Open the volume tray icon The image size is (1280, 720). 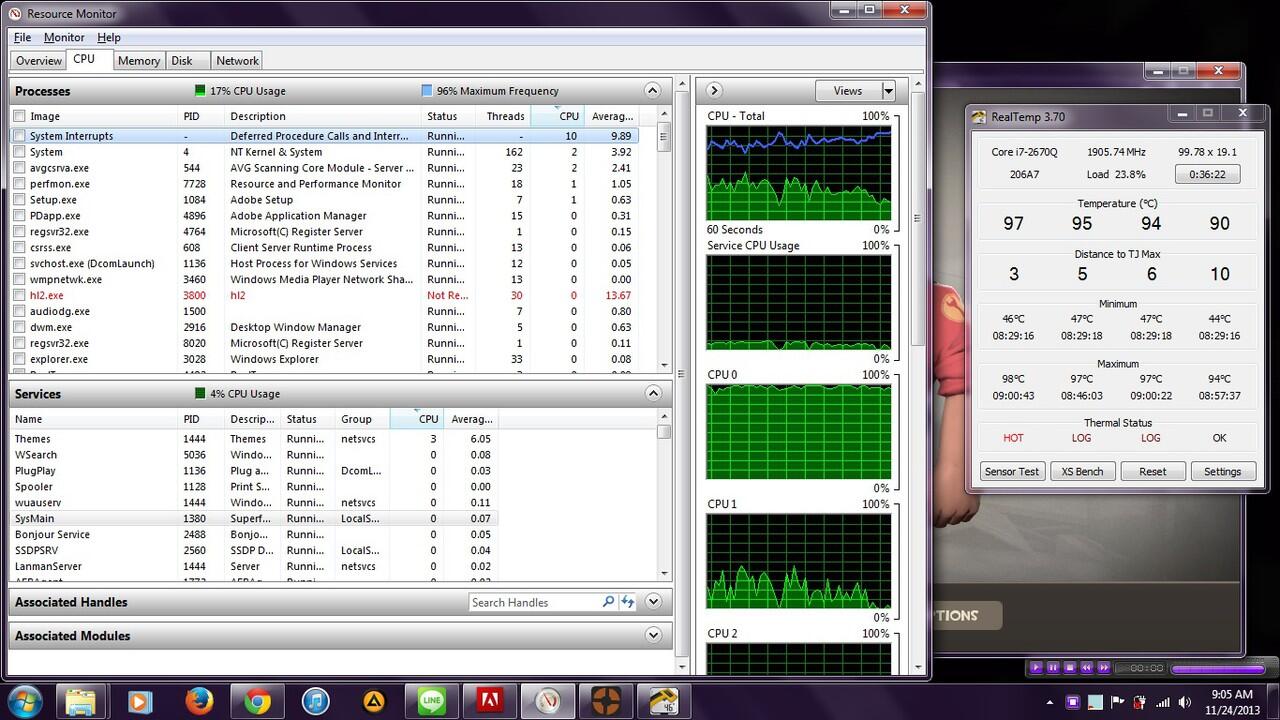click(x=1187, y=702)
